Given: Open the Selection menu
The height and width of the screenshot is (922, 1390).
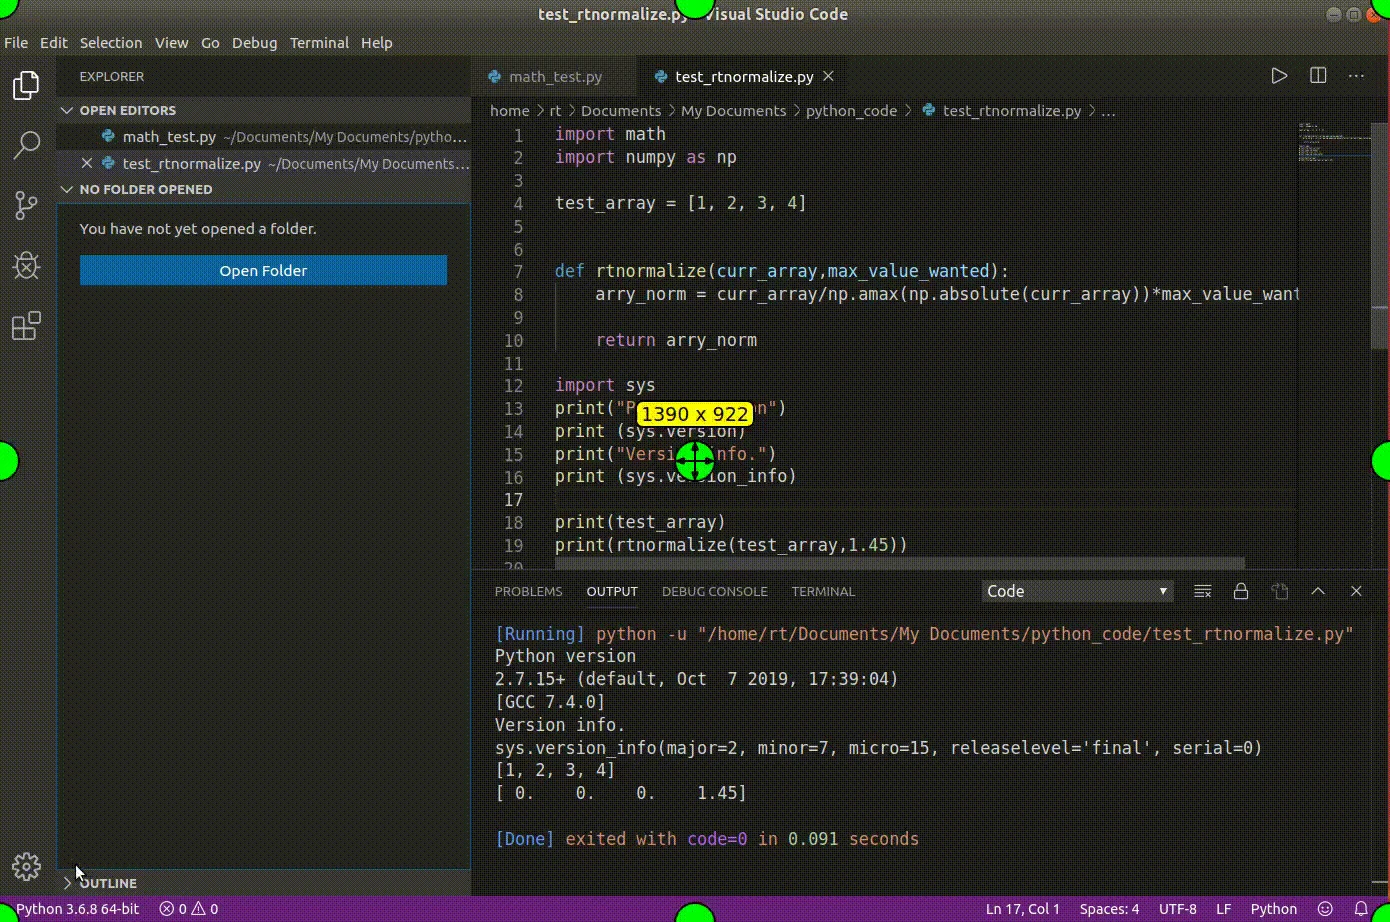Looking at the screenshot, I should (x=111, y=43).
